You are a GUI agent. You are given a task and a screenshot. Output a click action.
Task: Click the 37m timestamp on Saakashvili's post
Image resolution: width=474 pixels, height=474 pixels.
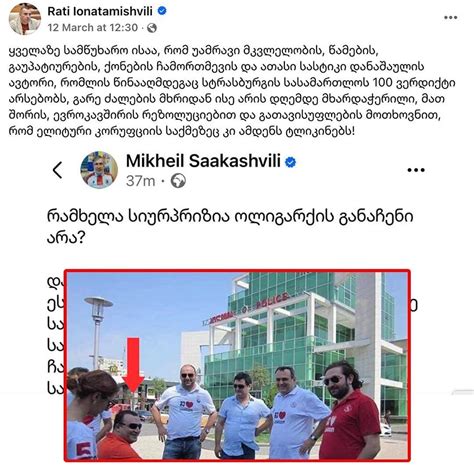[x=141, y=181]
